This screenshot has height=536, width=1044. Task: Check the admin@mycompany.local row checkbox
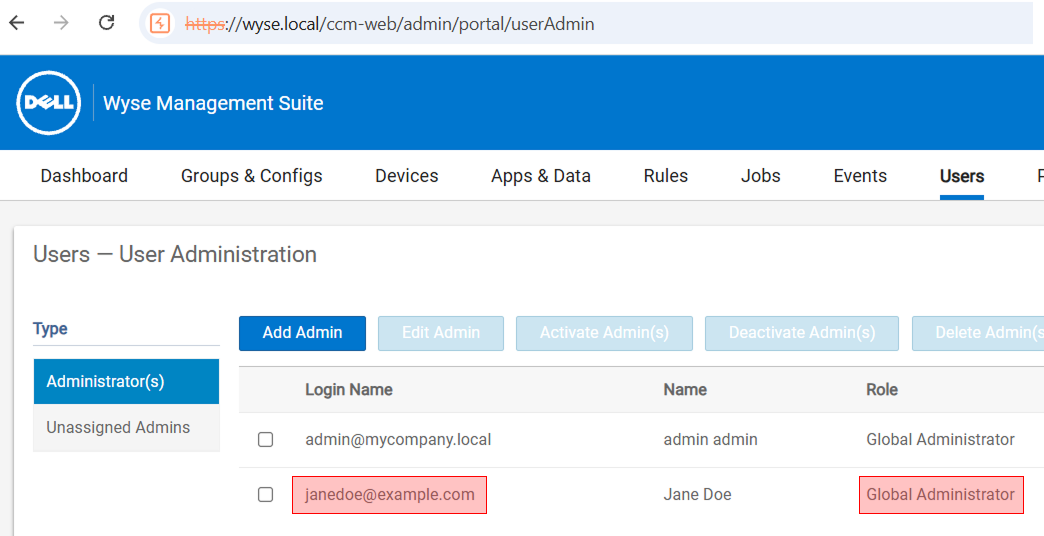pyautogui.click(x=265, y=440)
